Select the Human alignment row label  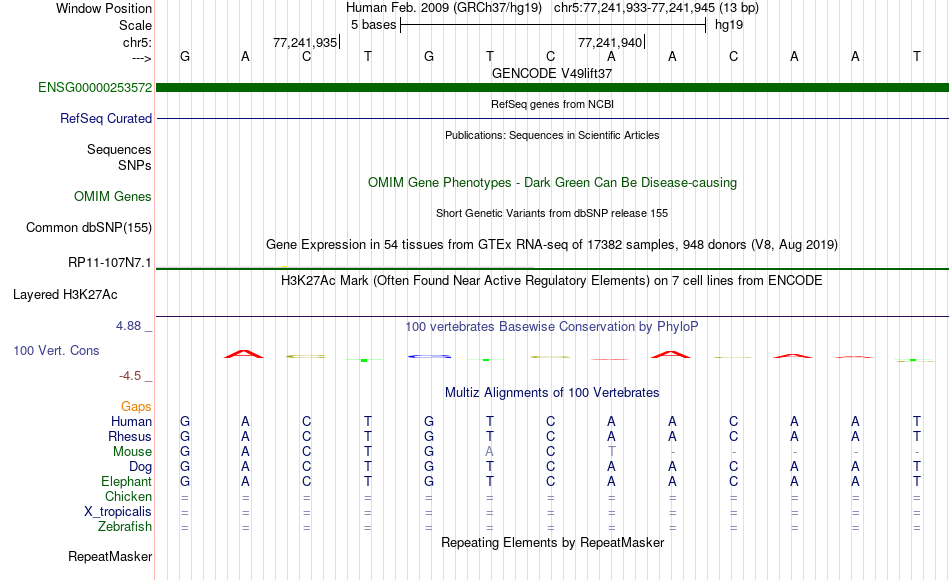pos(131,421)
